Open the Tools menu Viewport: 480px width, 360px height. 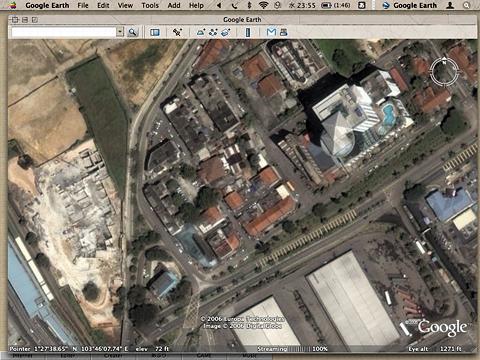tap(150, 5)
